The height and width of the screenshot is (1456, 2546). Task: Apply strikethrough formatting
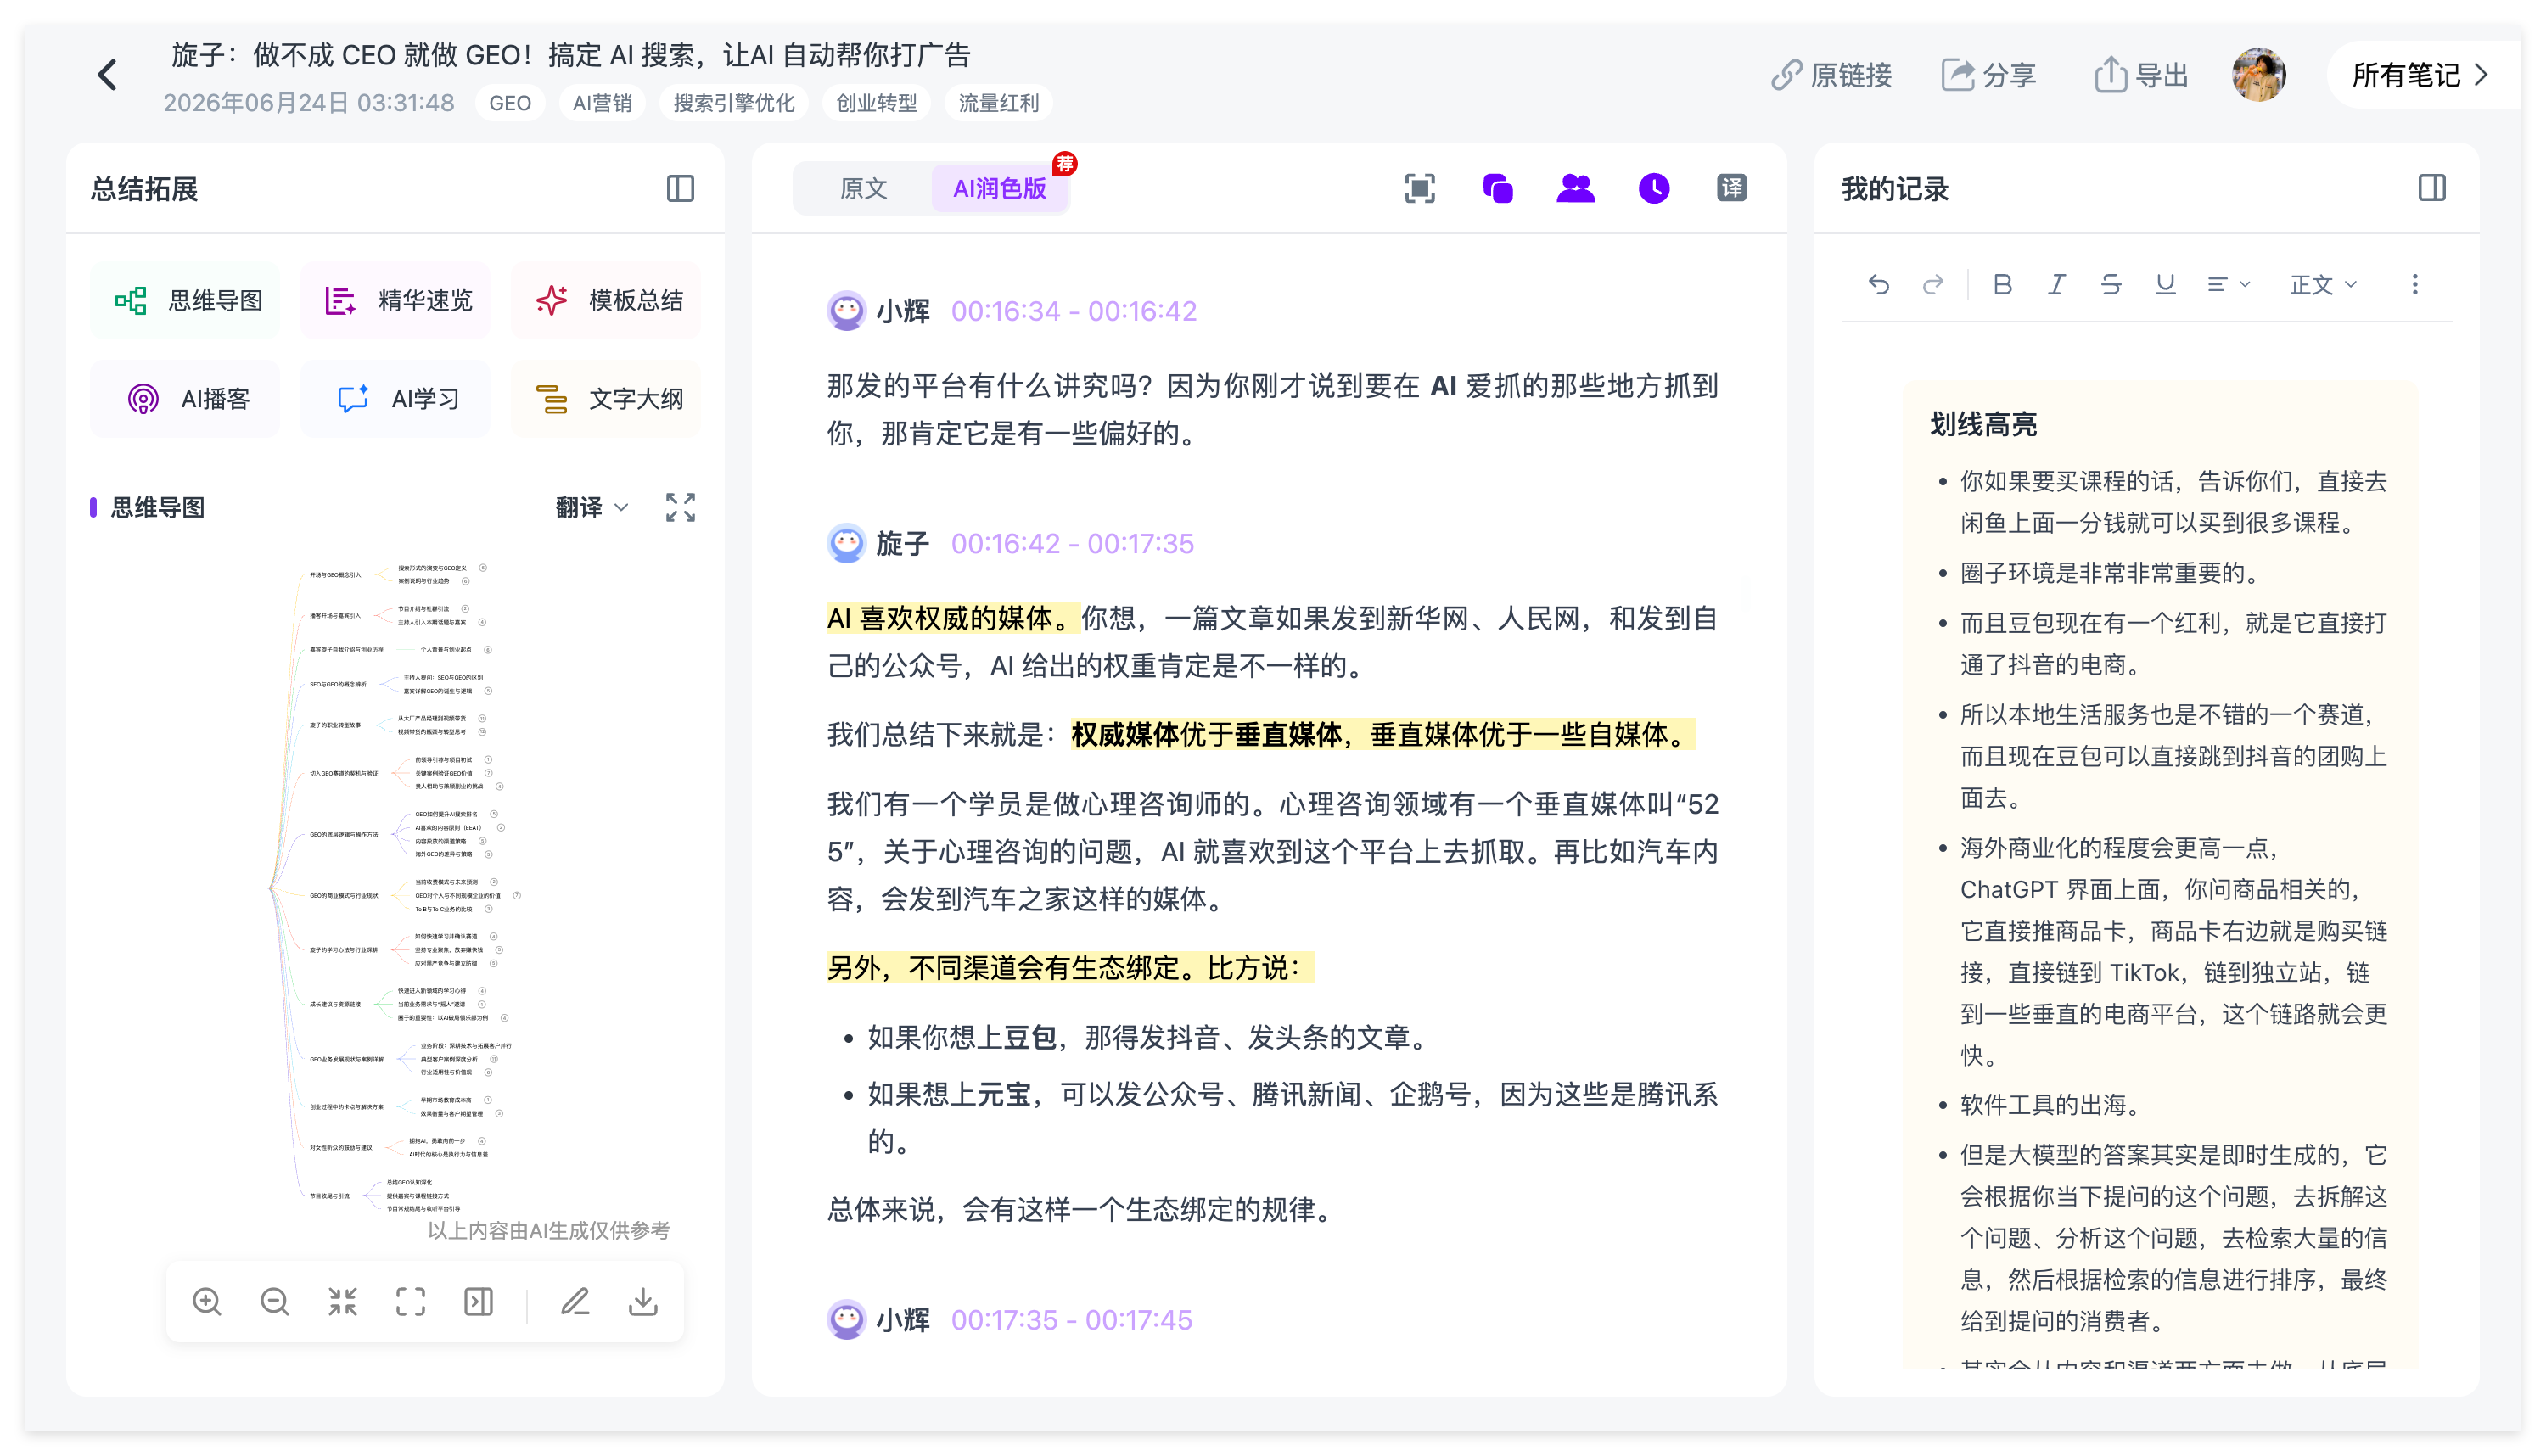(x=2111, y=285)
